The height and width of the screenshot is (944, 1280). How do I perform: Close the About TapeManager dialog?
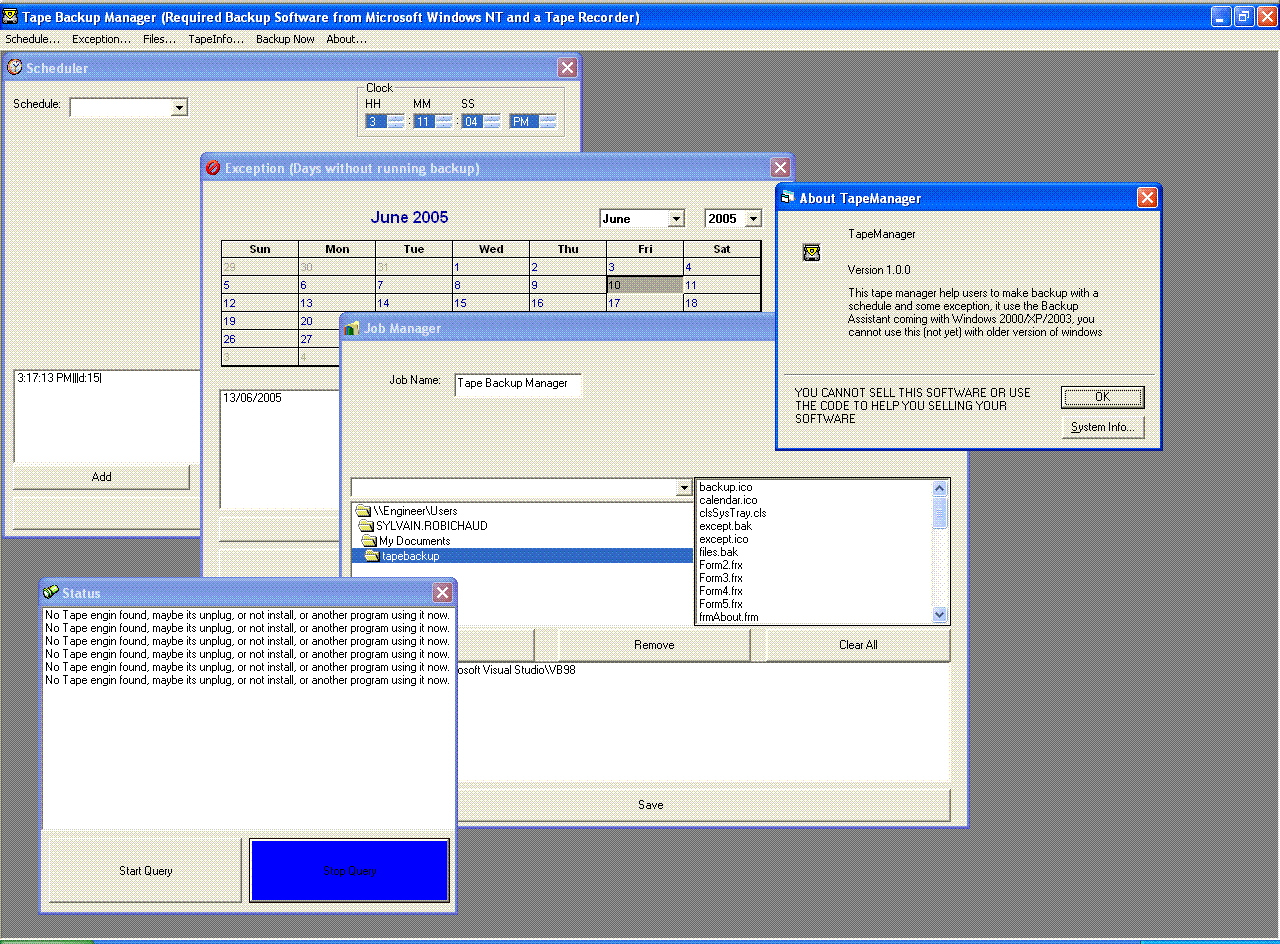click(1147, 198)
